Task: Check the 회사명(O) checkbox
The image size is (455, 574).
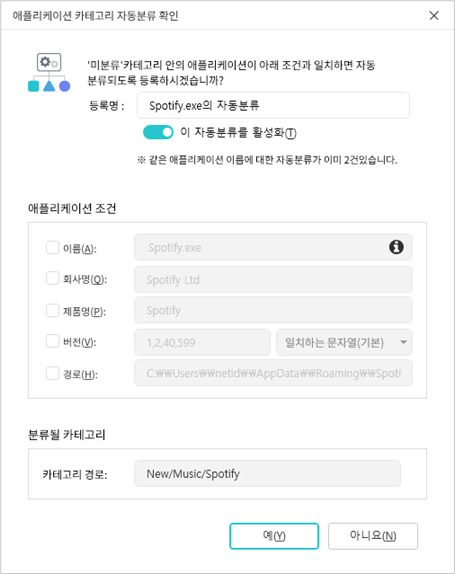Action: [x=52, y=278]
